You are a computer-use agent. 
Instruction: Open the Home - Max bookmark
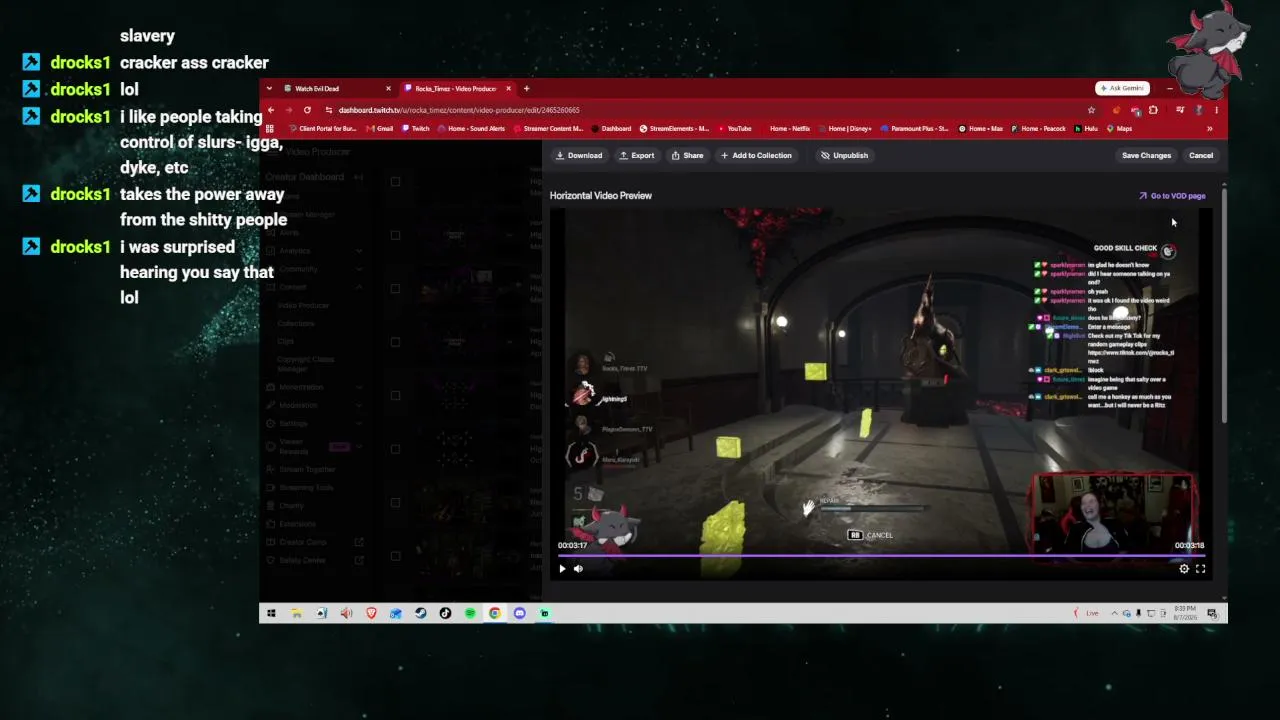(980, 129)
